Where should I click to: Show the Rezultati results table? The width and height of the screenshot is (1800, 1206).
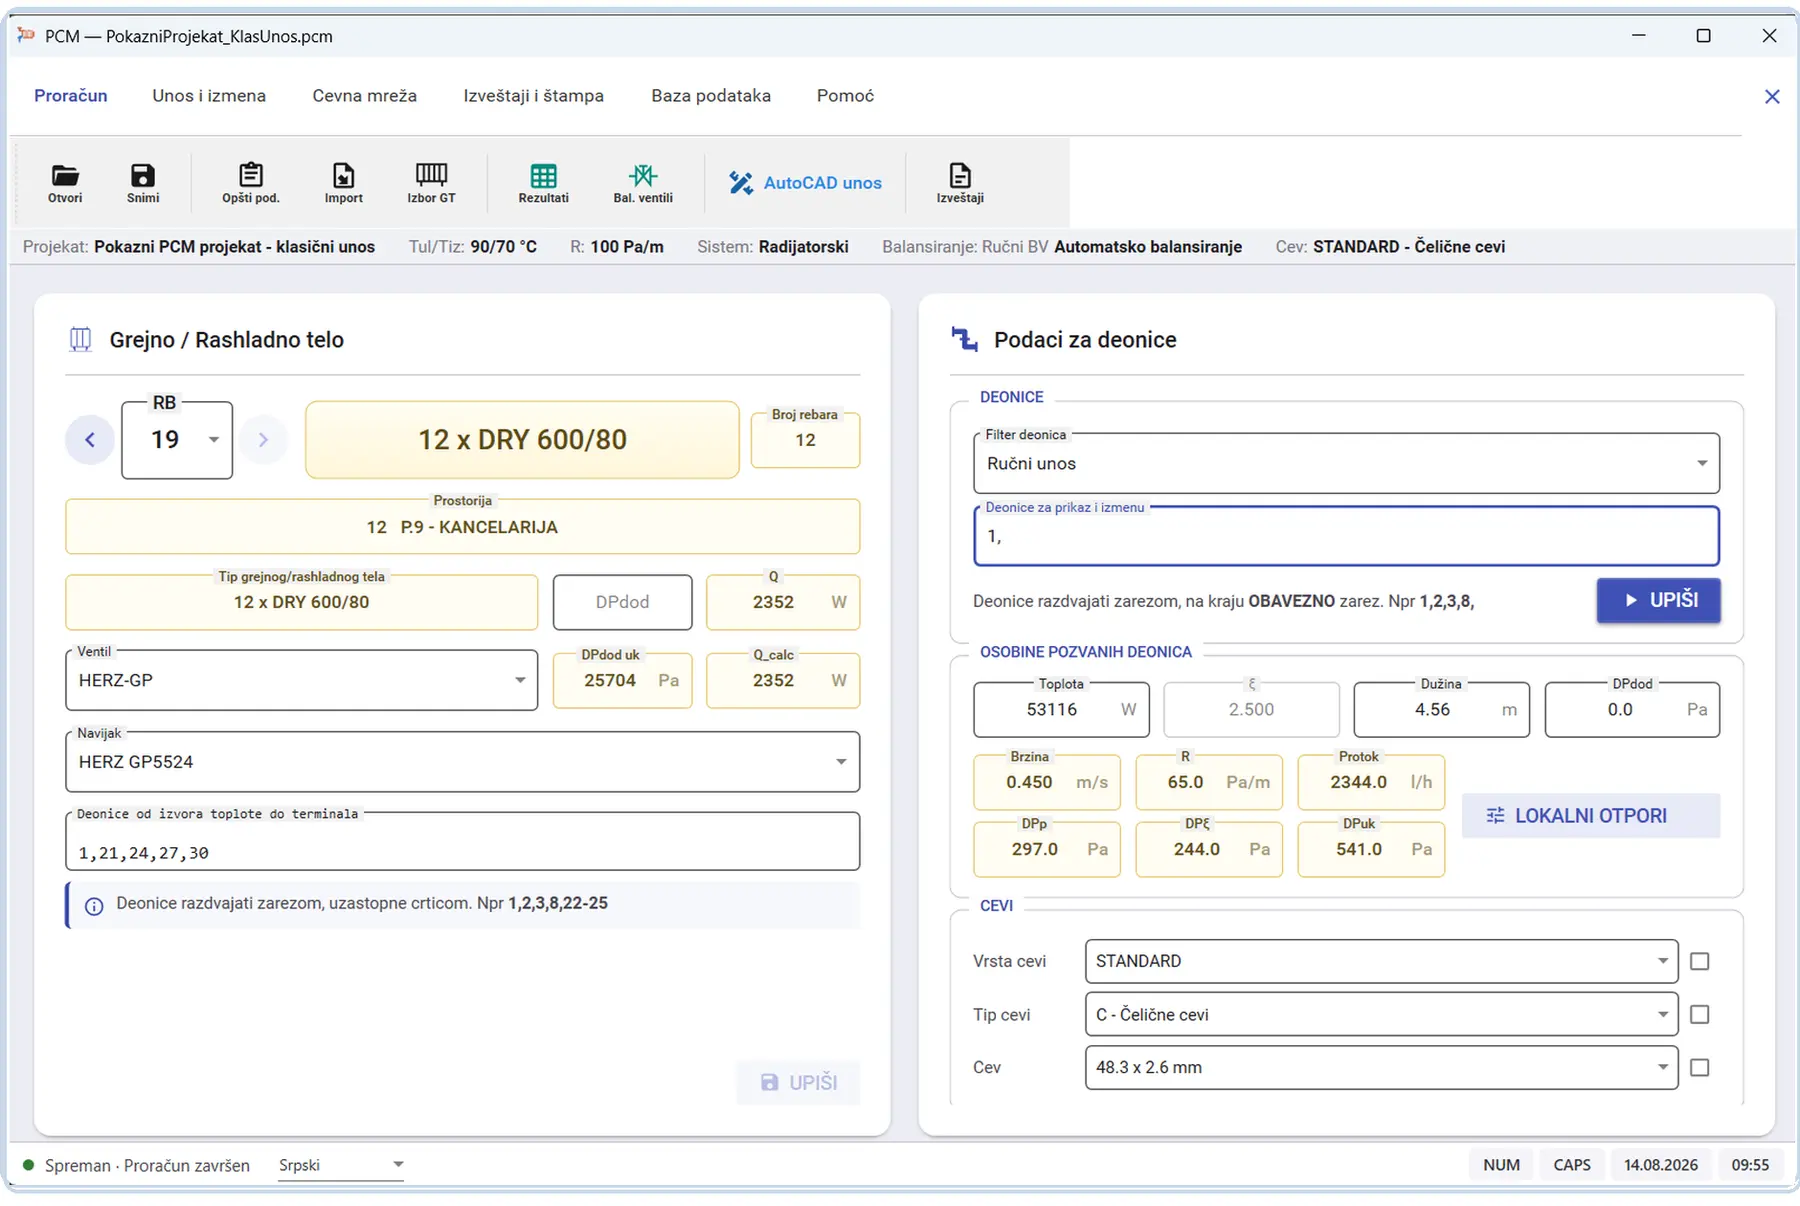[544, 183]
